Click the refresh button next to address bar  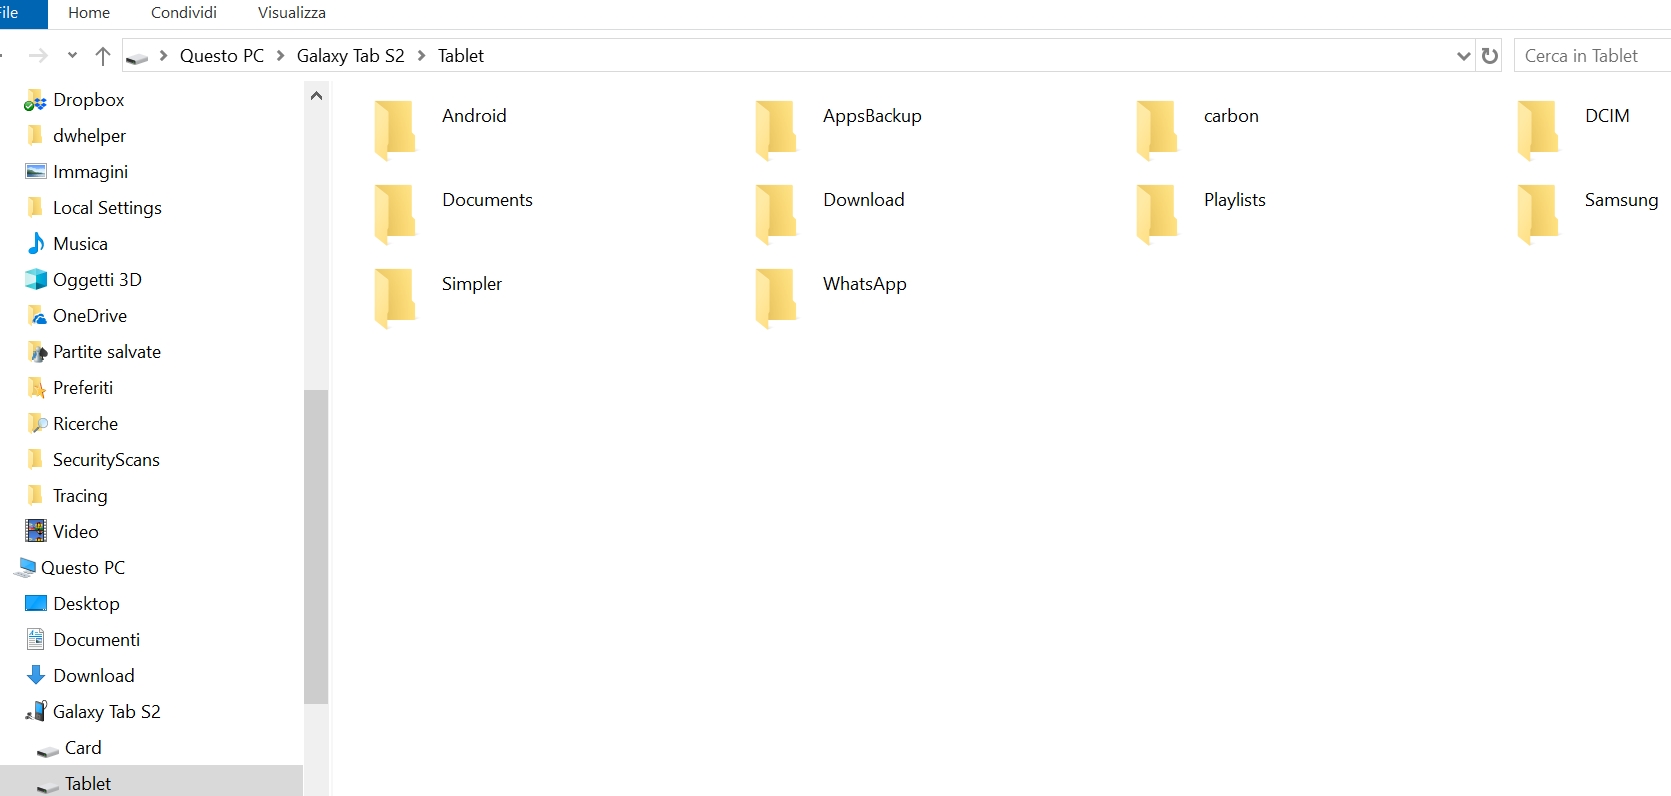click(x=1490, y=56)
